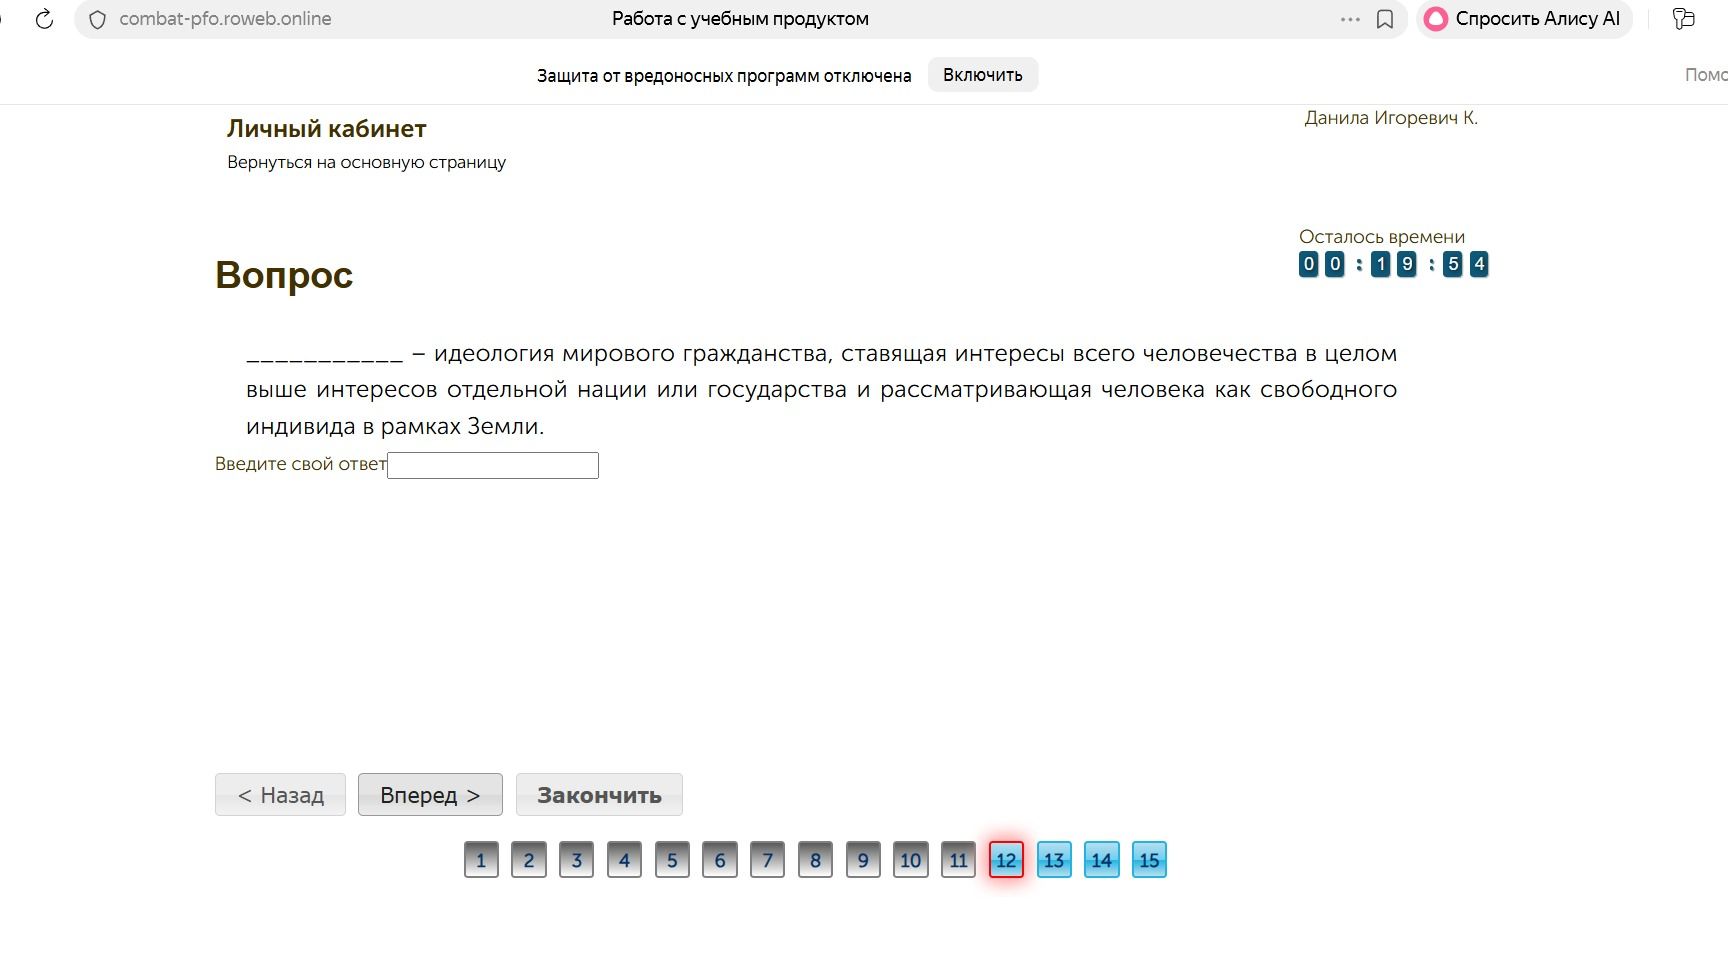Click the address bar URL combat-pfo.roweb.online

[225, 19]
